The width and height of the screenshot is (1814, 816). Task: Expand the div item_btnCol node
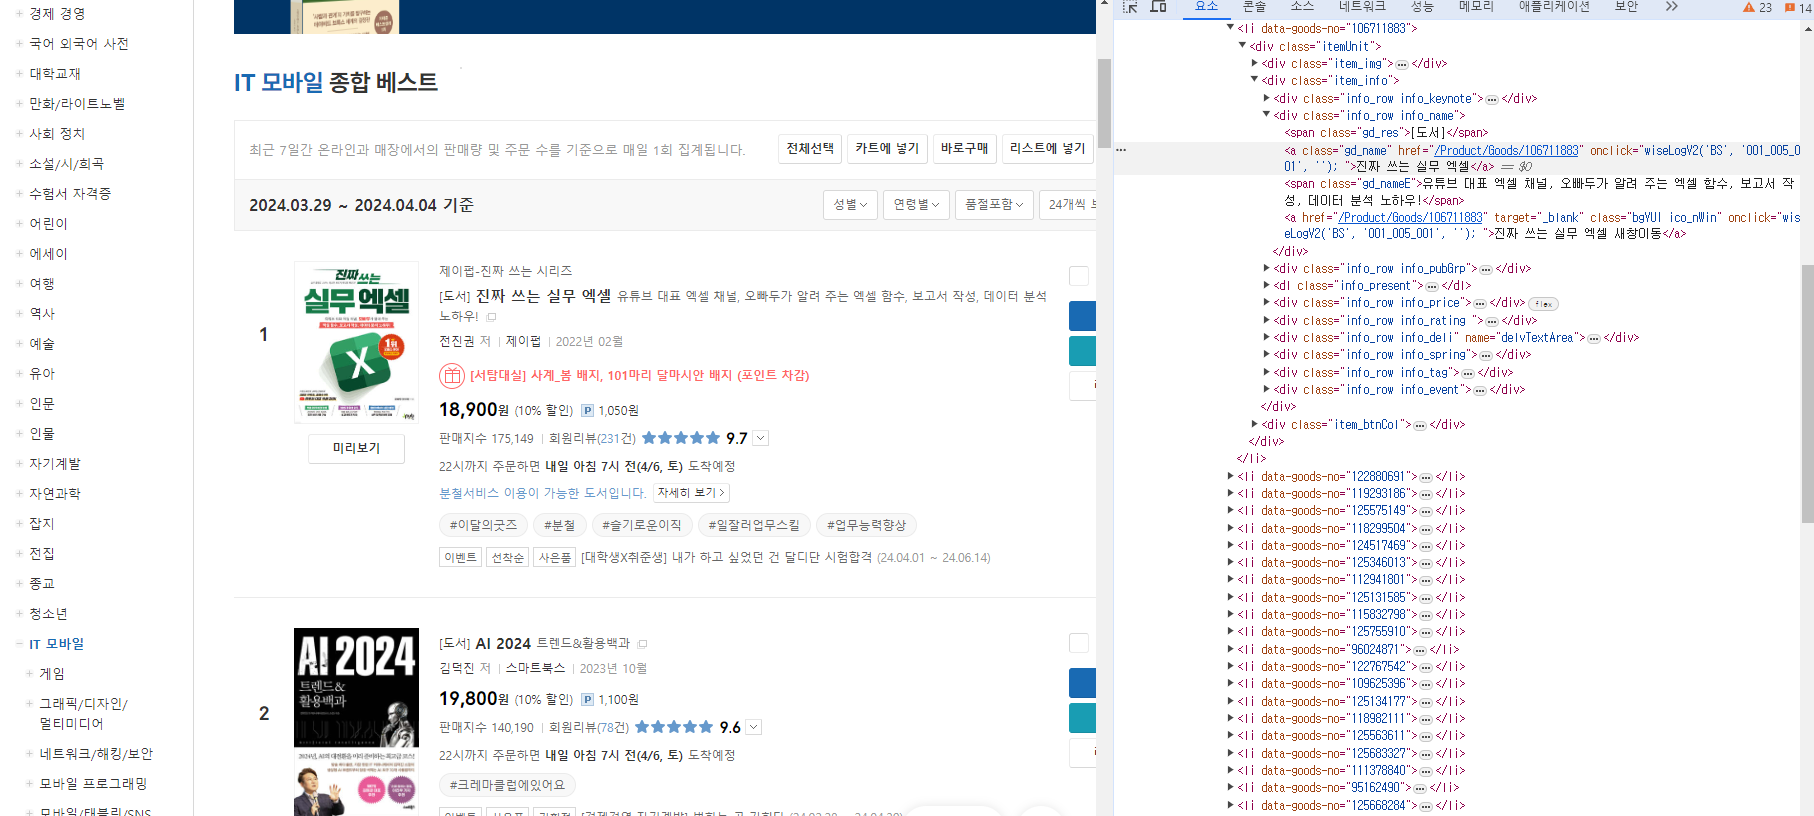tap(1255, 424)
